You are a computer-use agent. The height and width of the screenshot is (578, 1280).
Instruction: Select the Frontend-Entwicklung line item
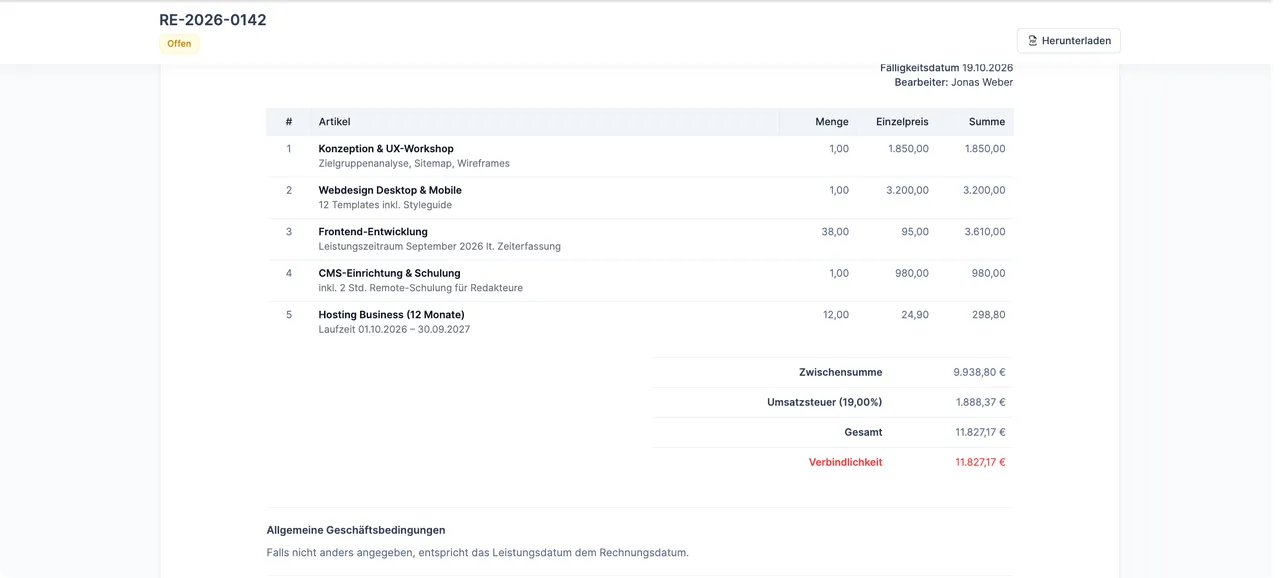point(373,232)
